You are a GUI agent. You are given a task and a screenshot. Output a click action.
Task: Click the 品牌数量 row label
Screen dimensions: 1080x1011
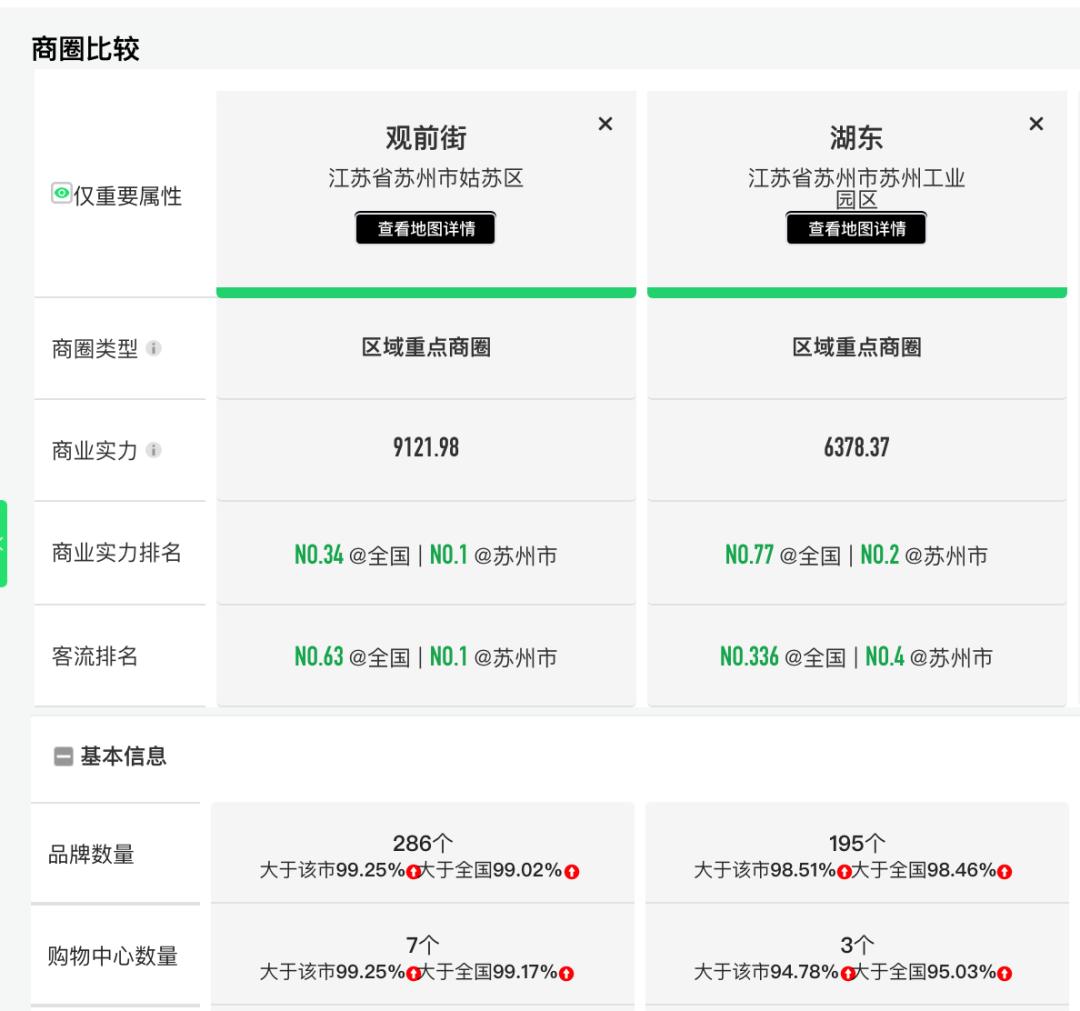tap(91, 855)
